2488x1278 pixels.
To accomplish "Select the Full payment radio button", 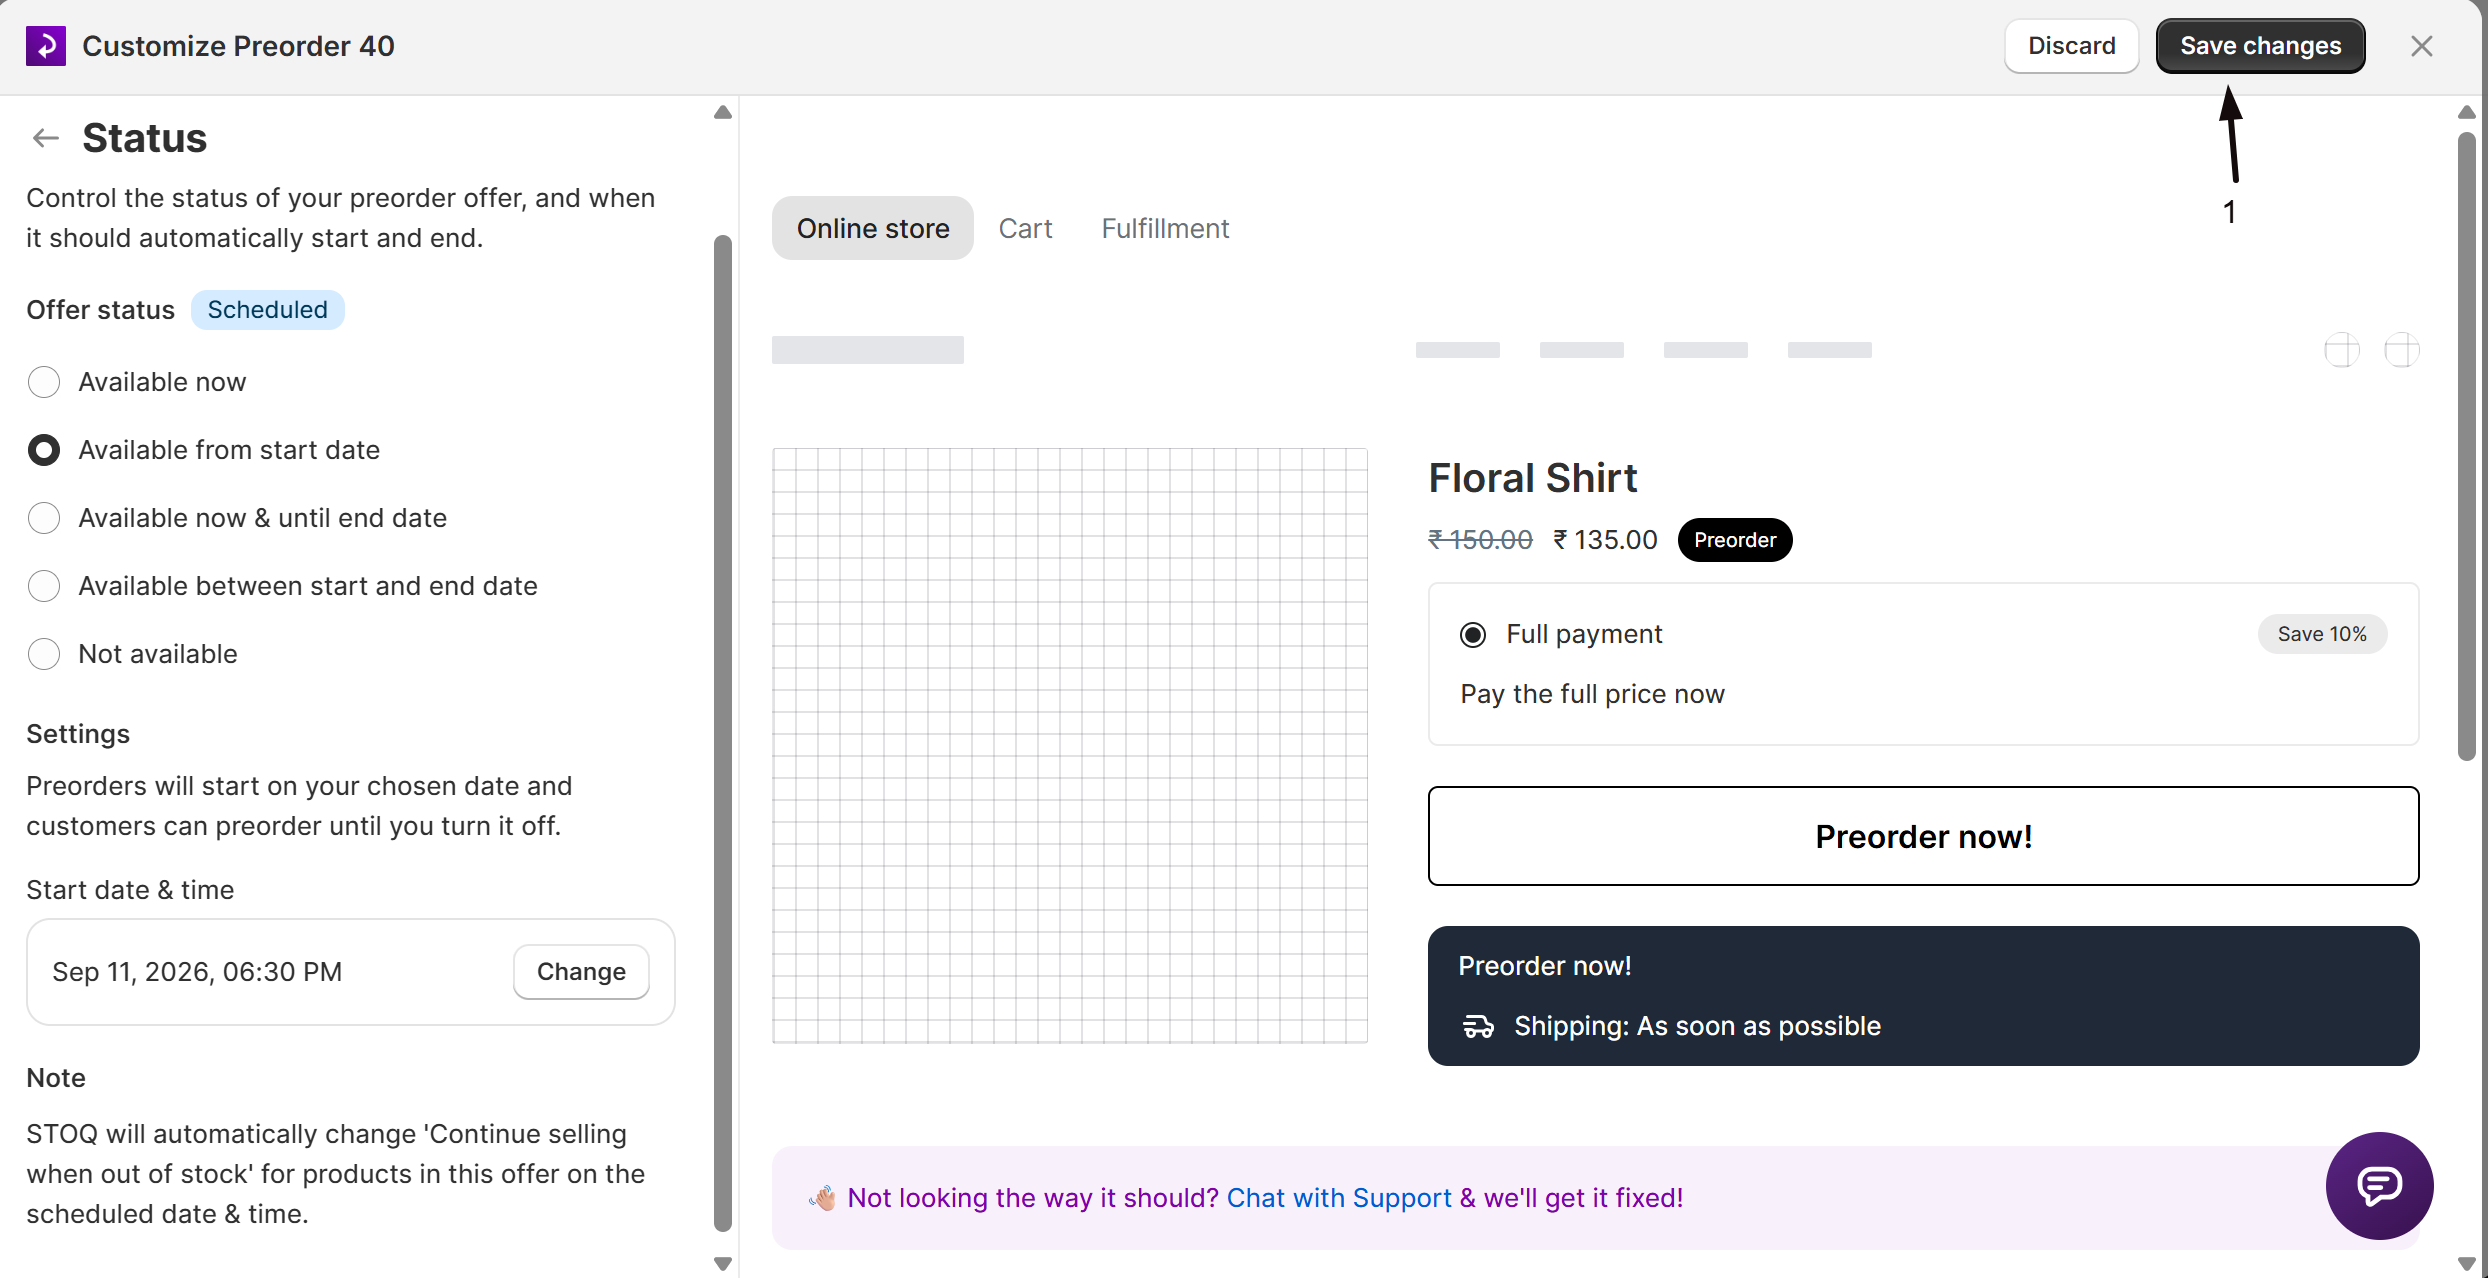I will pyautogui.click(x=1473, y=635).
